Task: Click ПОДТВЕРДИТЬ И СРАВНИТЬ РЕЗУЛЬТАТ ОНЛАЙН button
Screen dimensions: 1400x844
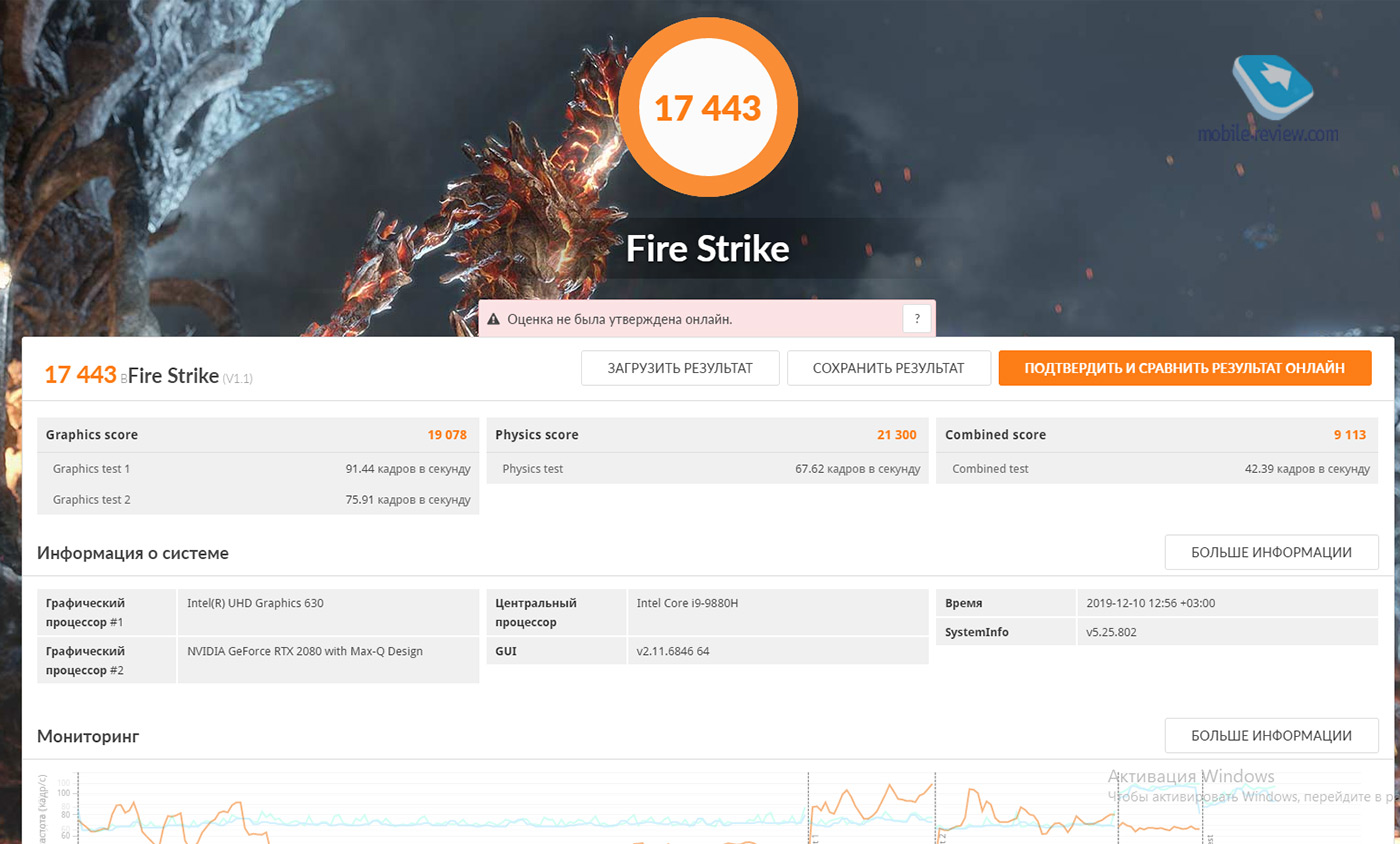Action: pyautogui.click(x=1185, y=368)
